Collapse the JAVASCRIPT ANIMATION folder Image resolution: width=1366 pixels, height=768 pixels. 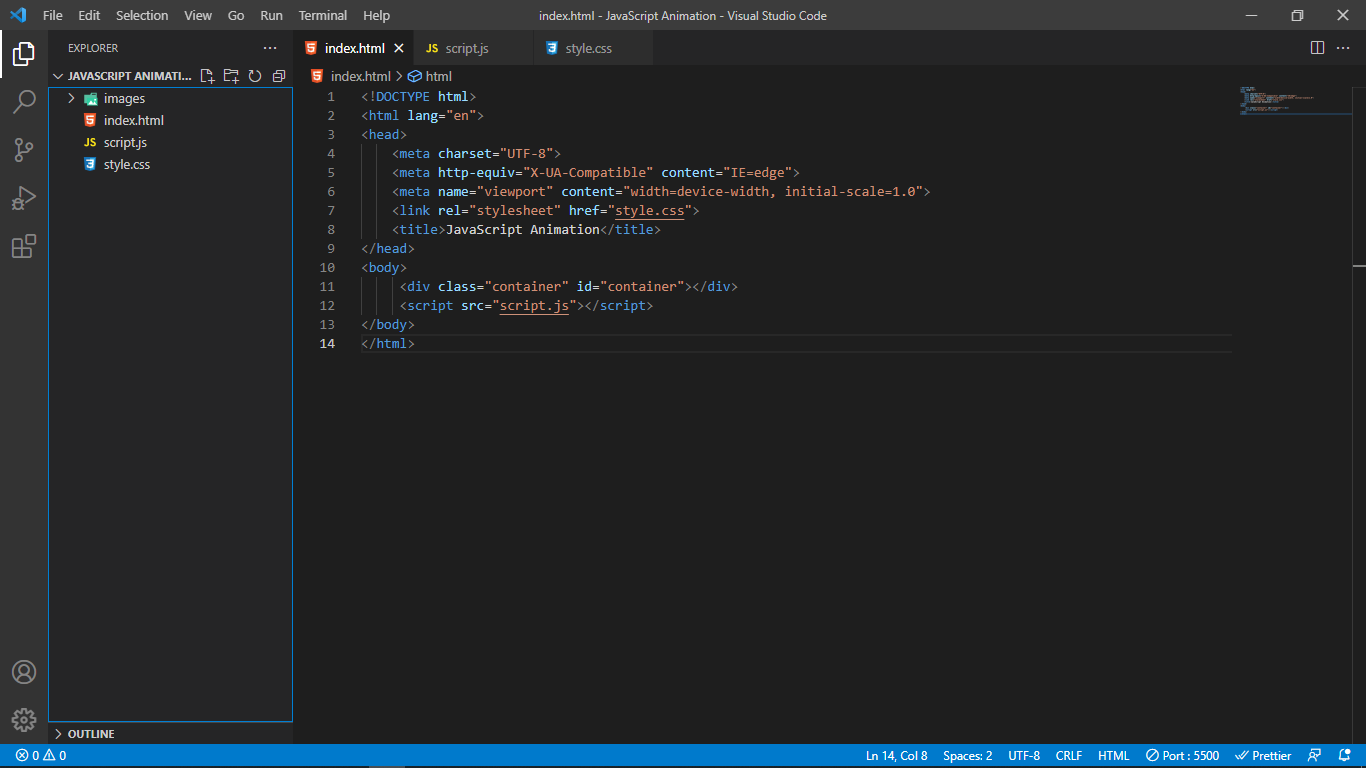[x=58, y=75]
